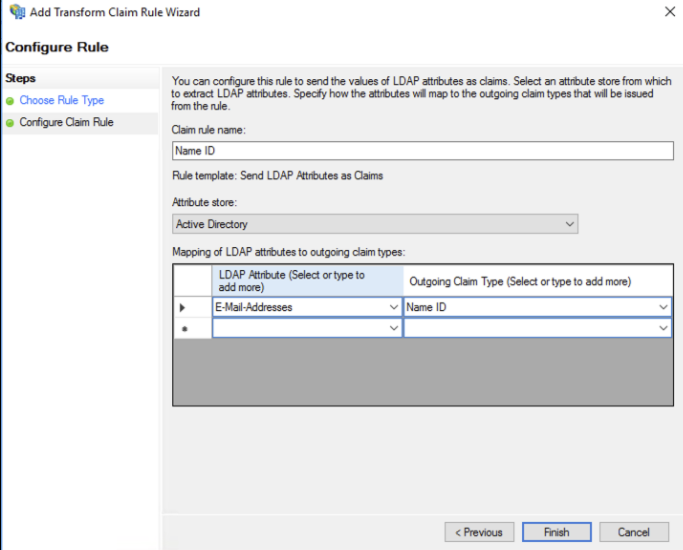Viewport: 683px width, 550px height.
Task: Click the LDAP Attribute column header
Action: 308,281
